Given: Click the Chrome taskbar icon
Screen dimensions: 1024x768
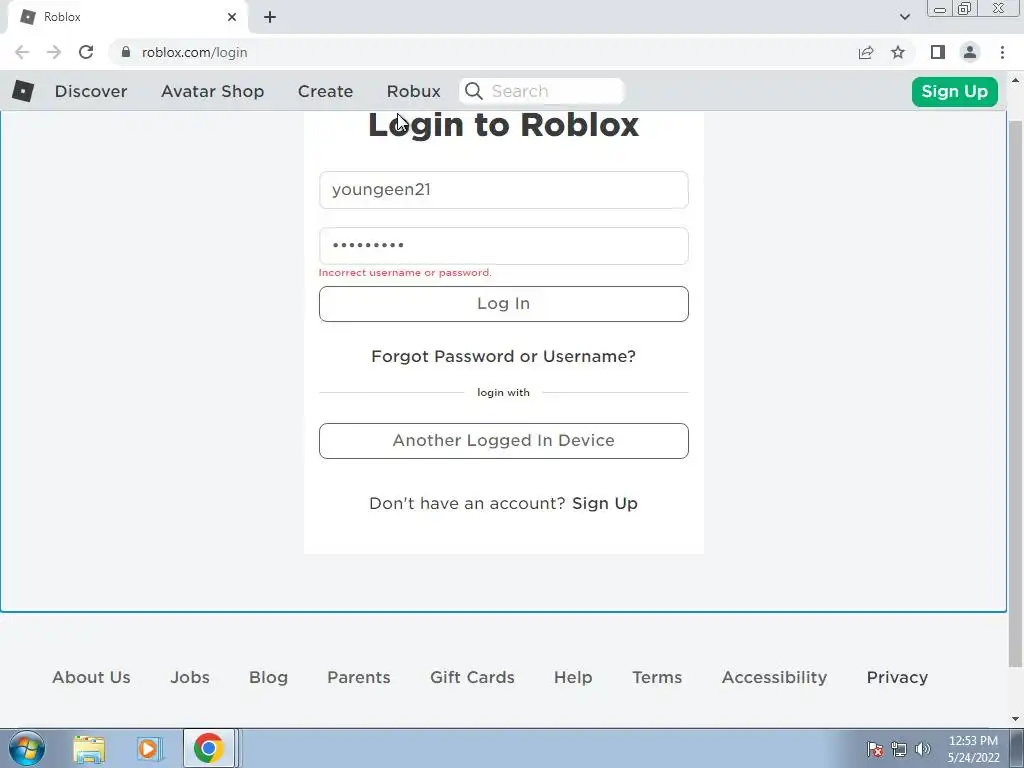Looking at the screenshot, I should point(208,748).
